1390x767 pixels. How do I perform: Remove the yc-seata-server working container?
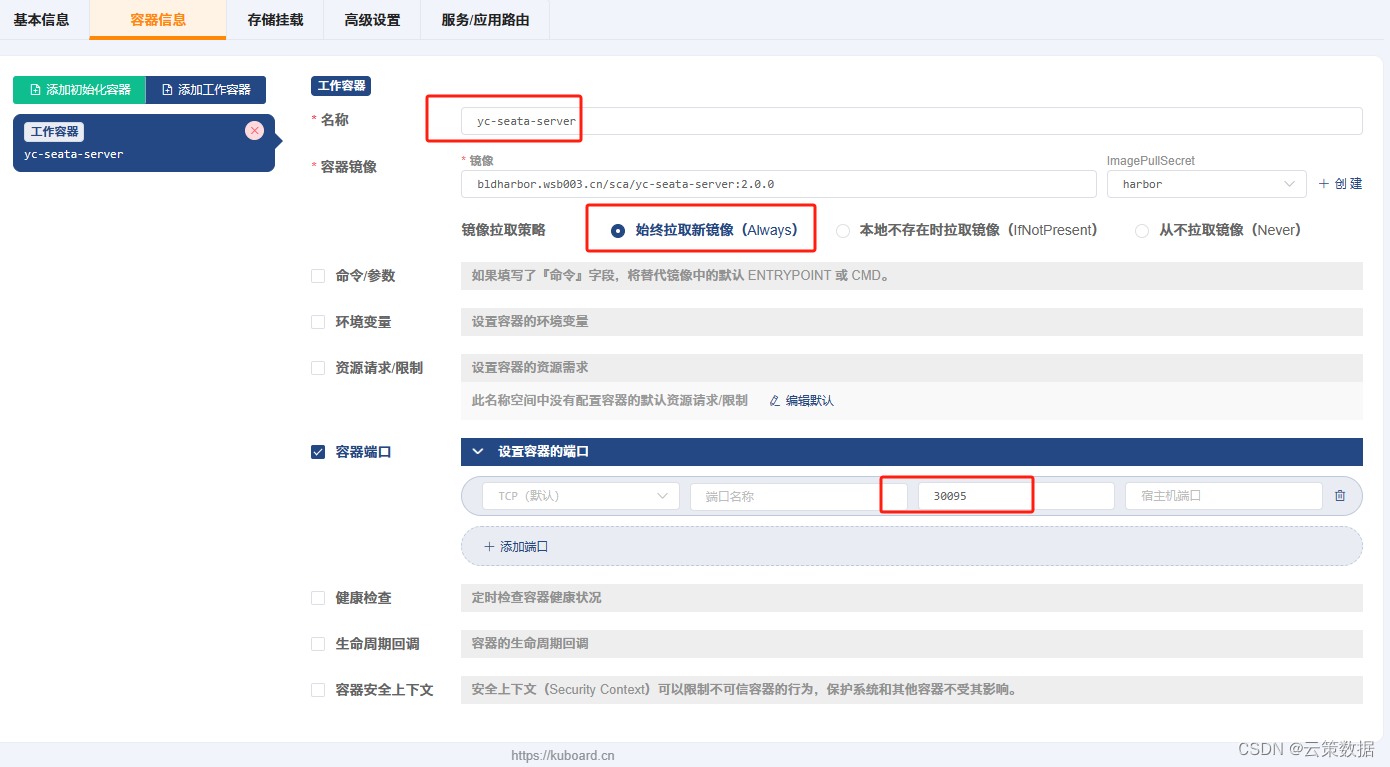[x=254, y=130]
